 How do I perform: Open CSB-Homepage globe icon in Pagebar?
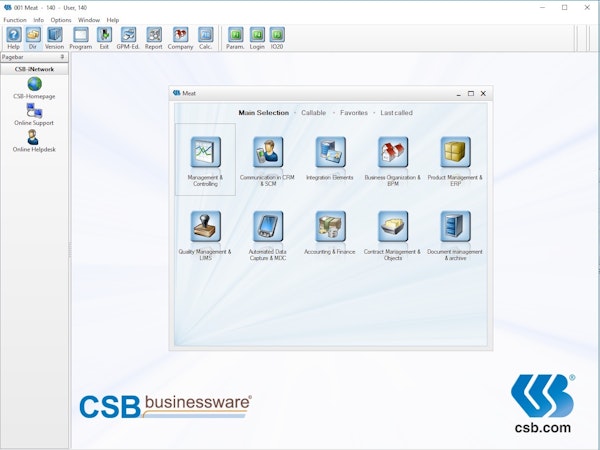(x=34, y=88)
